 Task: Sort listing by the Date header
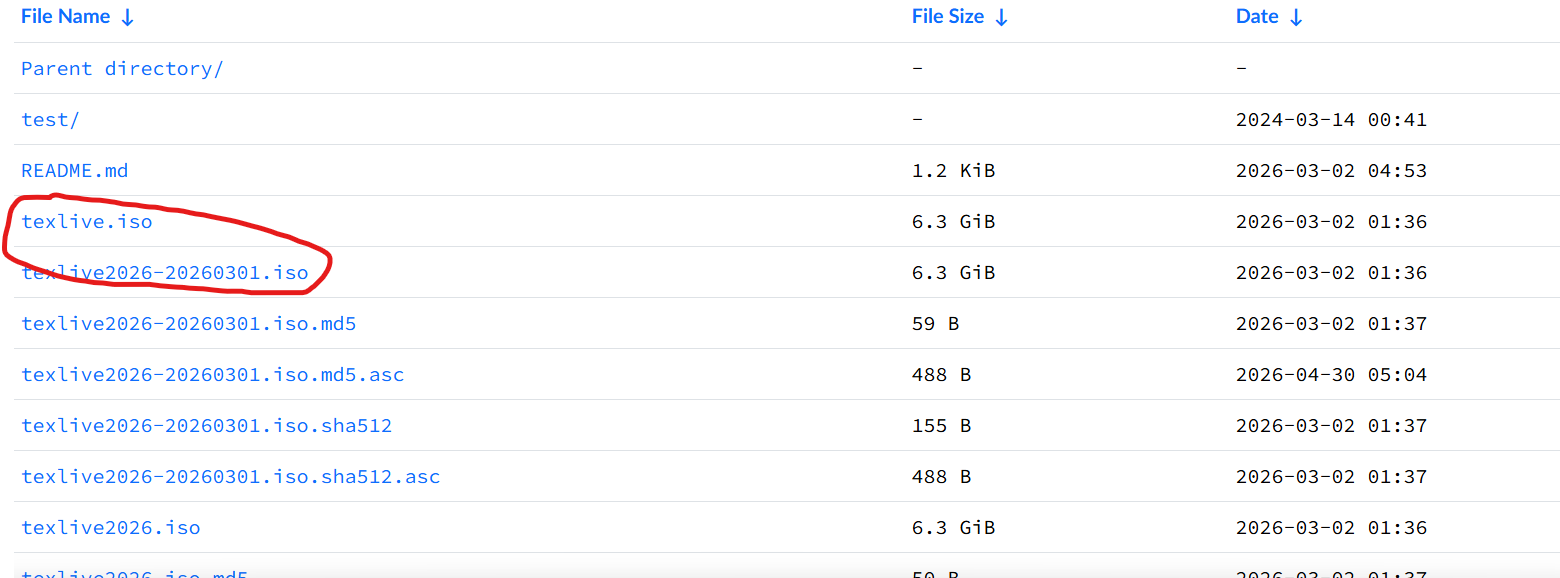(x=1257, y=17)
